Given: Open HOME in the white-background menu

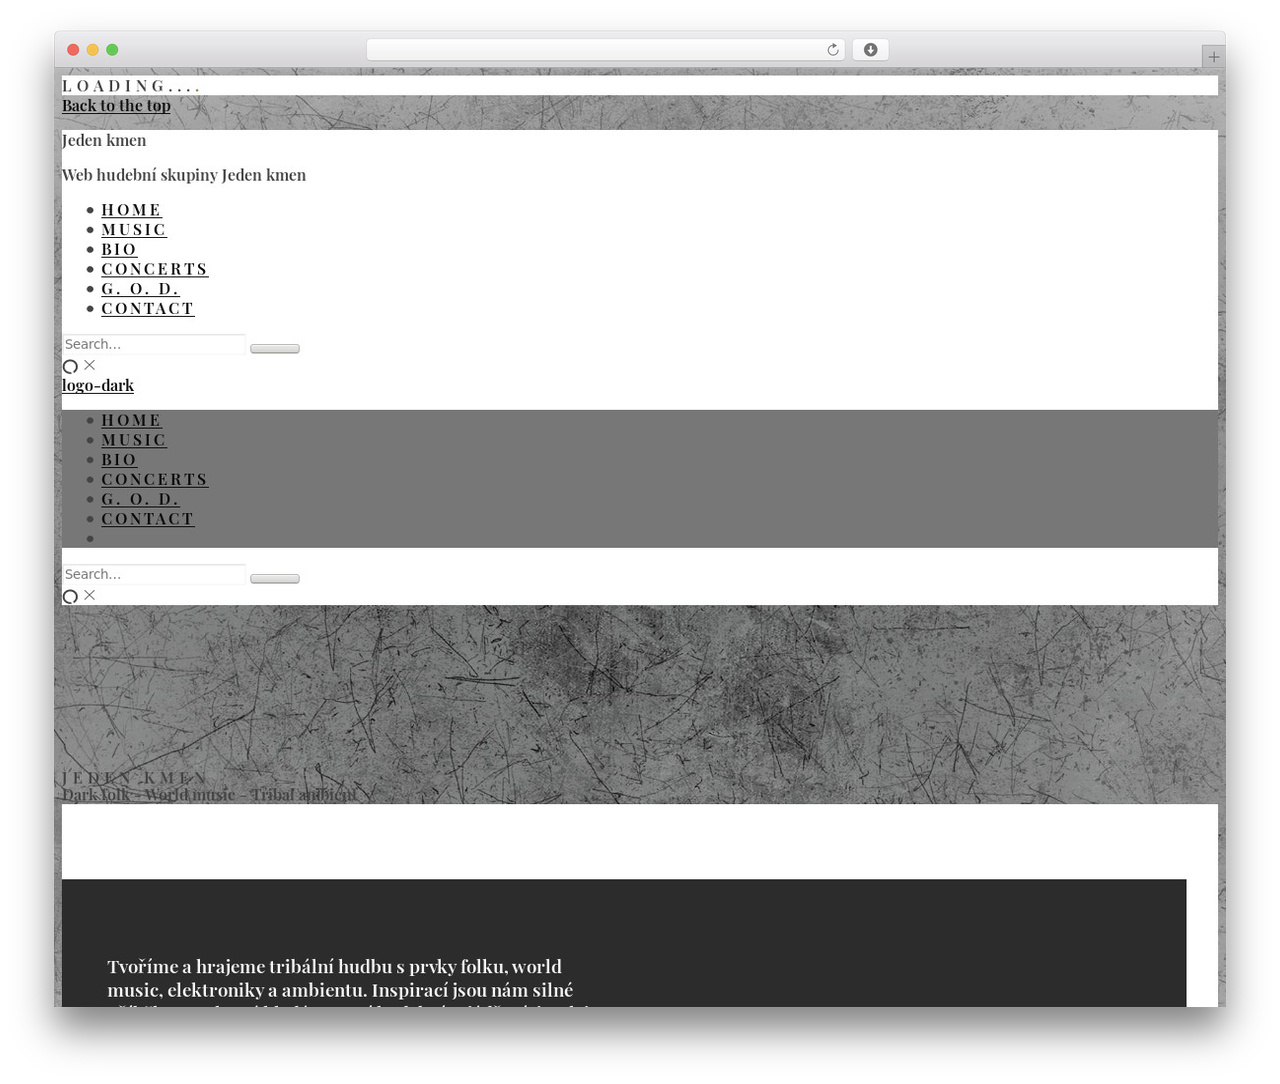Looking at the screenshot, I should click(131, 210).
